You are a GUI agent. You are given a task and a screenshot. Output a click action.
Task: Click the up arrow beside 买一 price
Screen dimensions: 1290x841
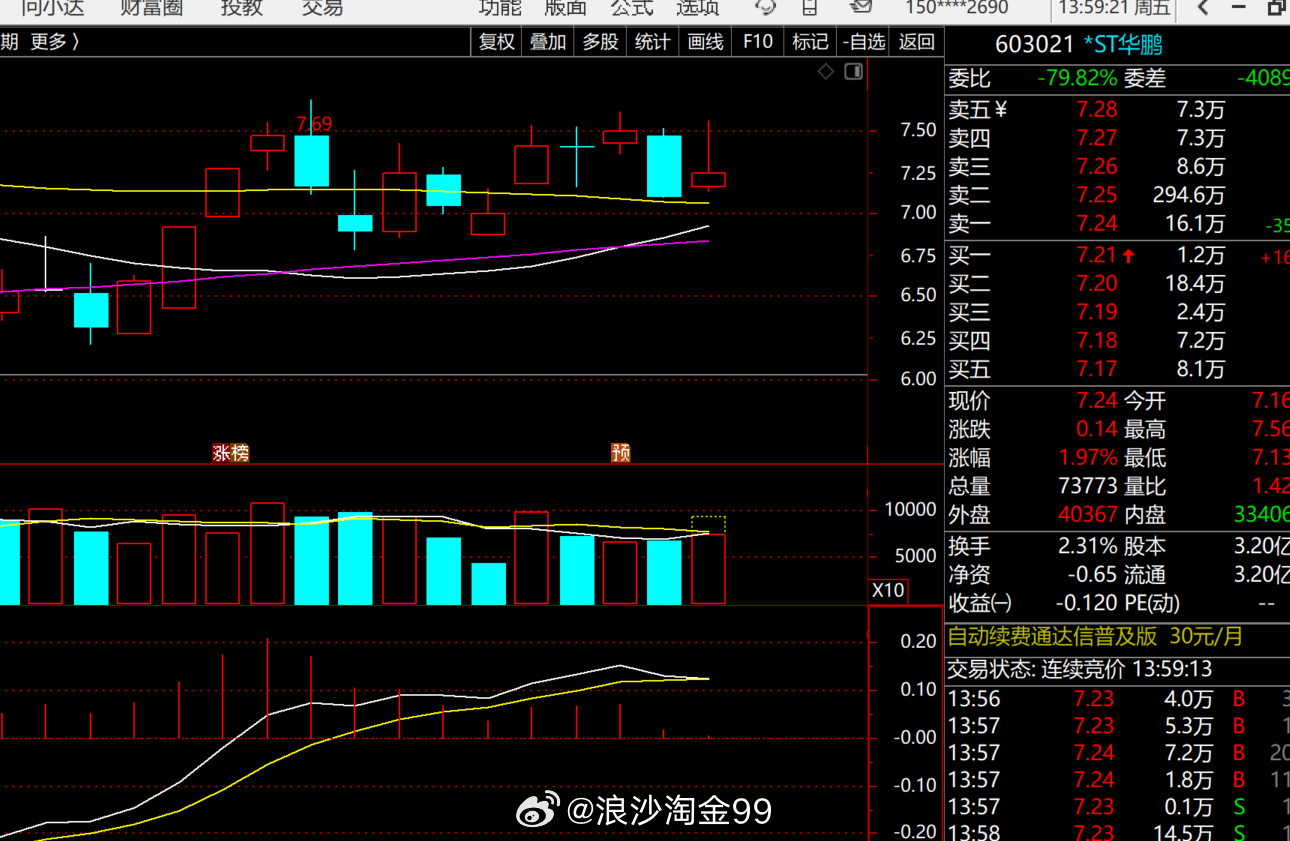tap(1129, 256)
